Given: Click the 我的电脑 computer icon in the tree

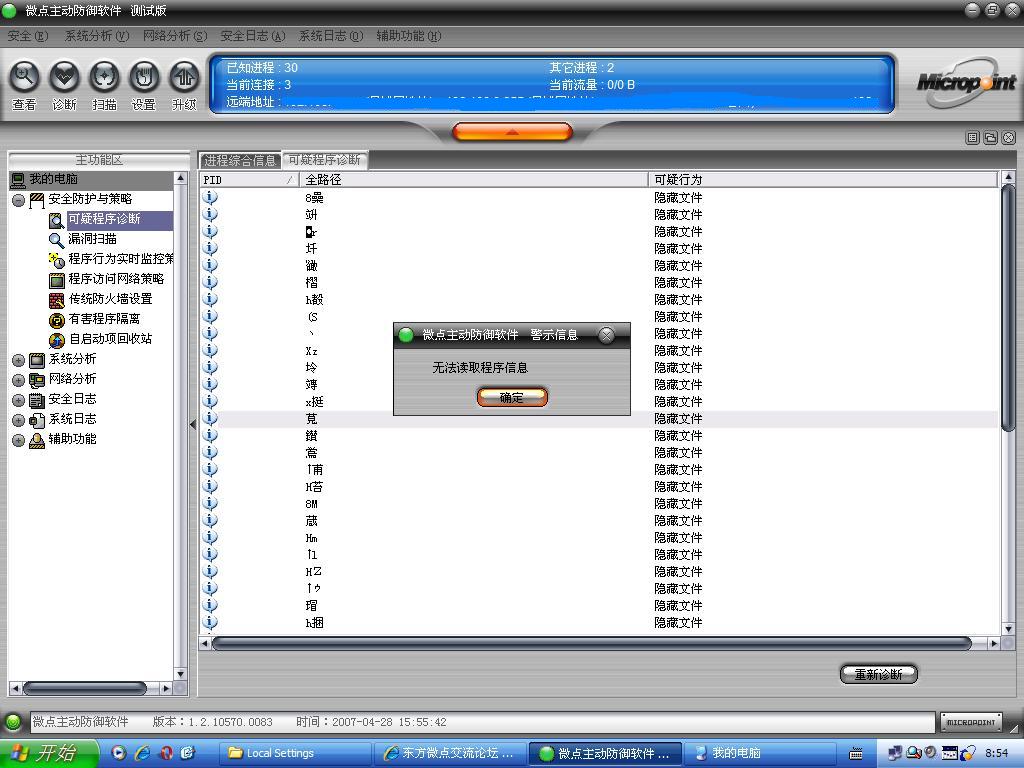Looking at the screenshot, I should 18,180.
